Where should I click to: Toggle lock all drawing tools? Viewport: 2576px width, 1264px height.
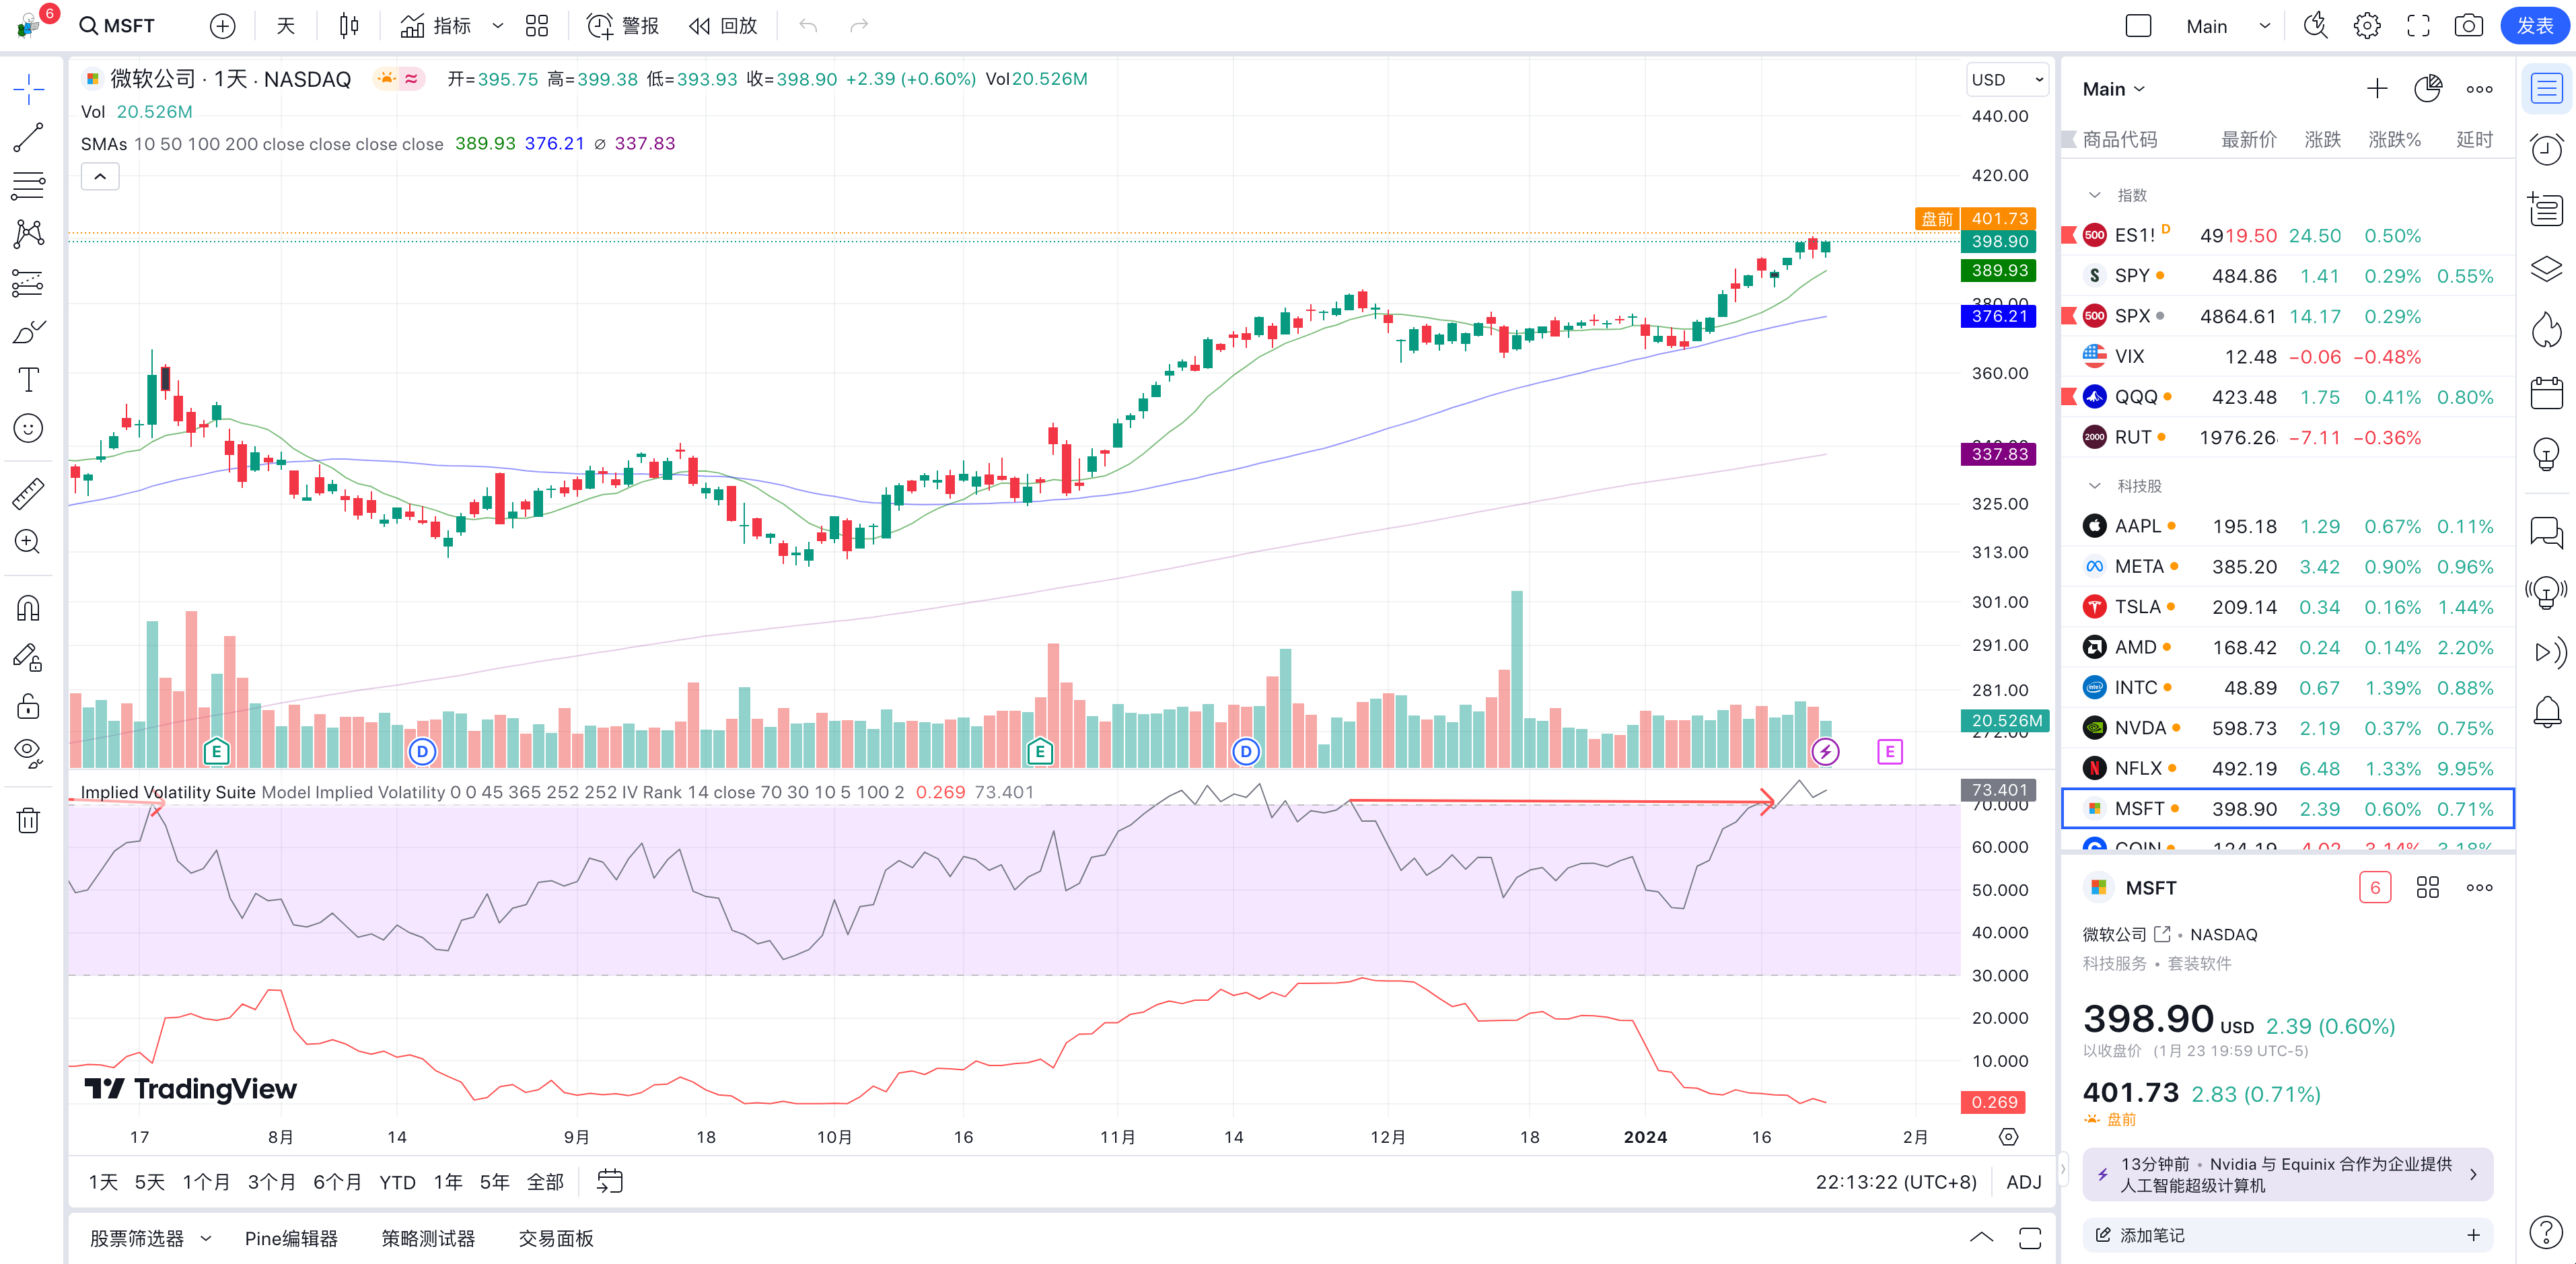coord(29,706)
